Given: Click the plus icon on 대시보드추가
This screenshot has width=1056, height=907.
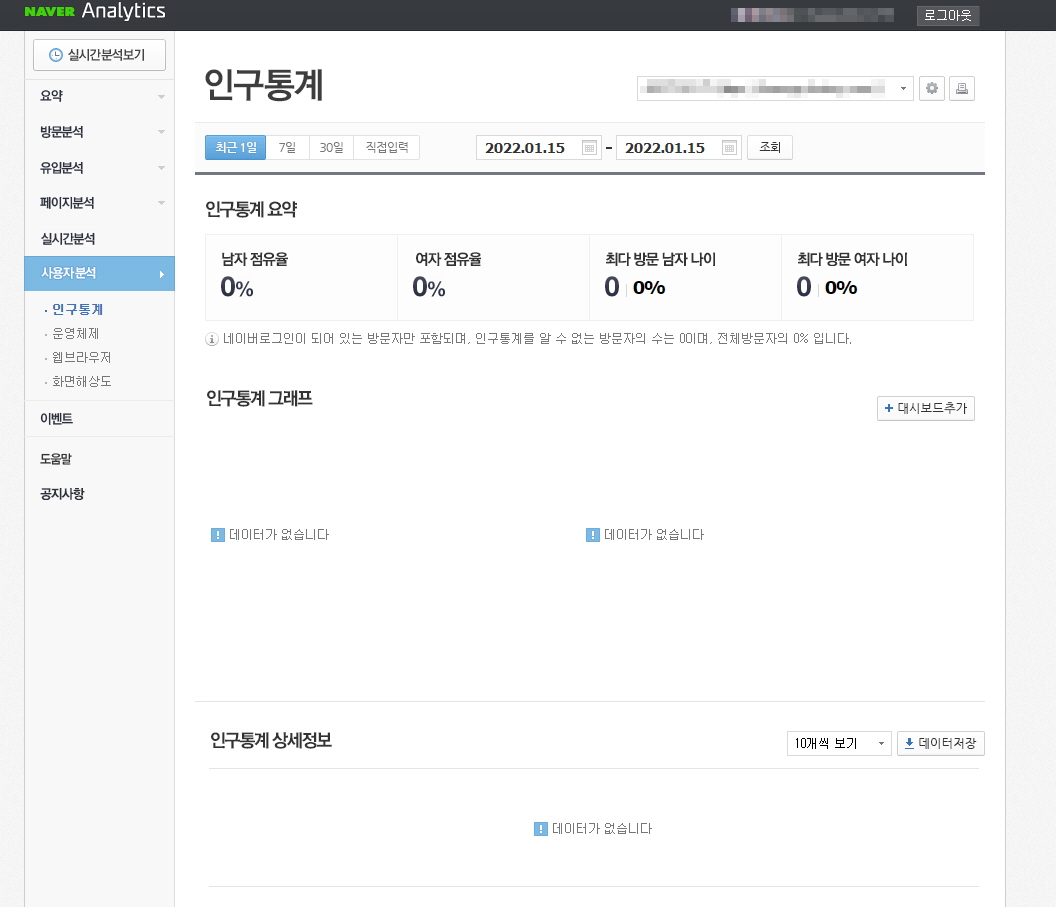Looking at the screenshot, I should point(888,408).
